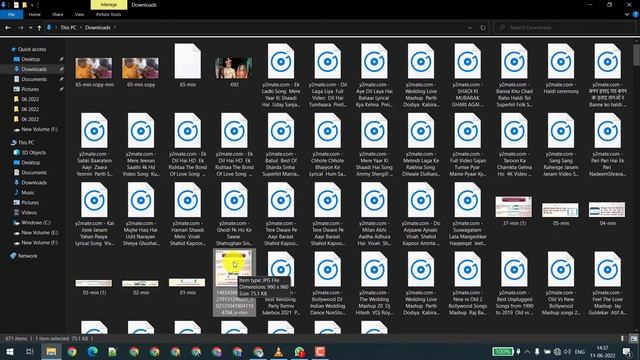
Task: Expand the chevron after Downloads in the breadcrumb
Action: 115,28
